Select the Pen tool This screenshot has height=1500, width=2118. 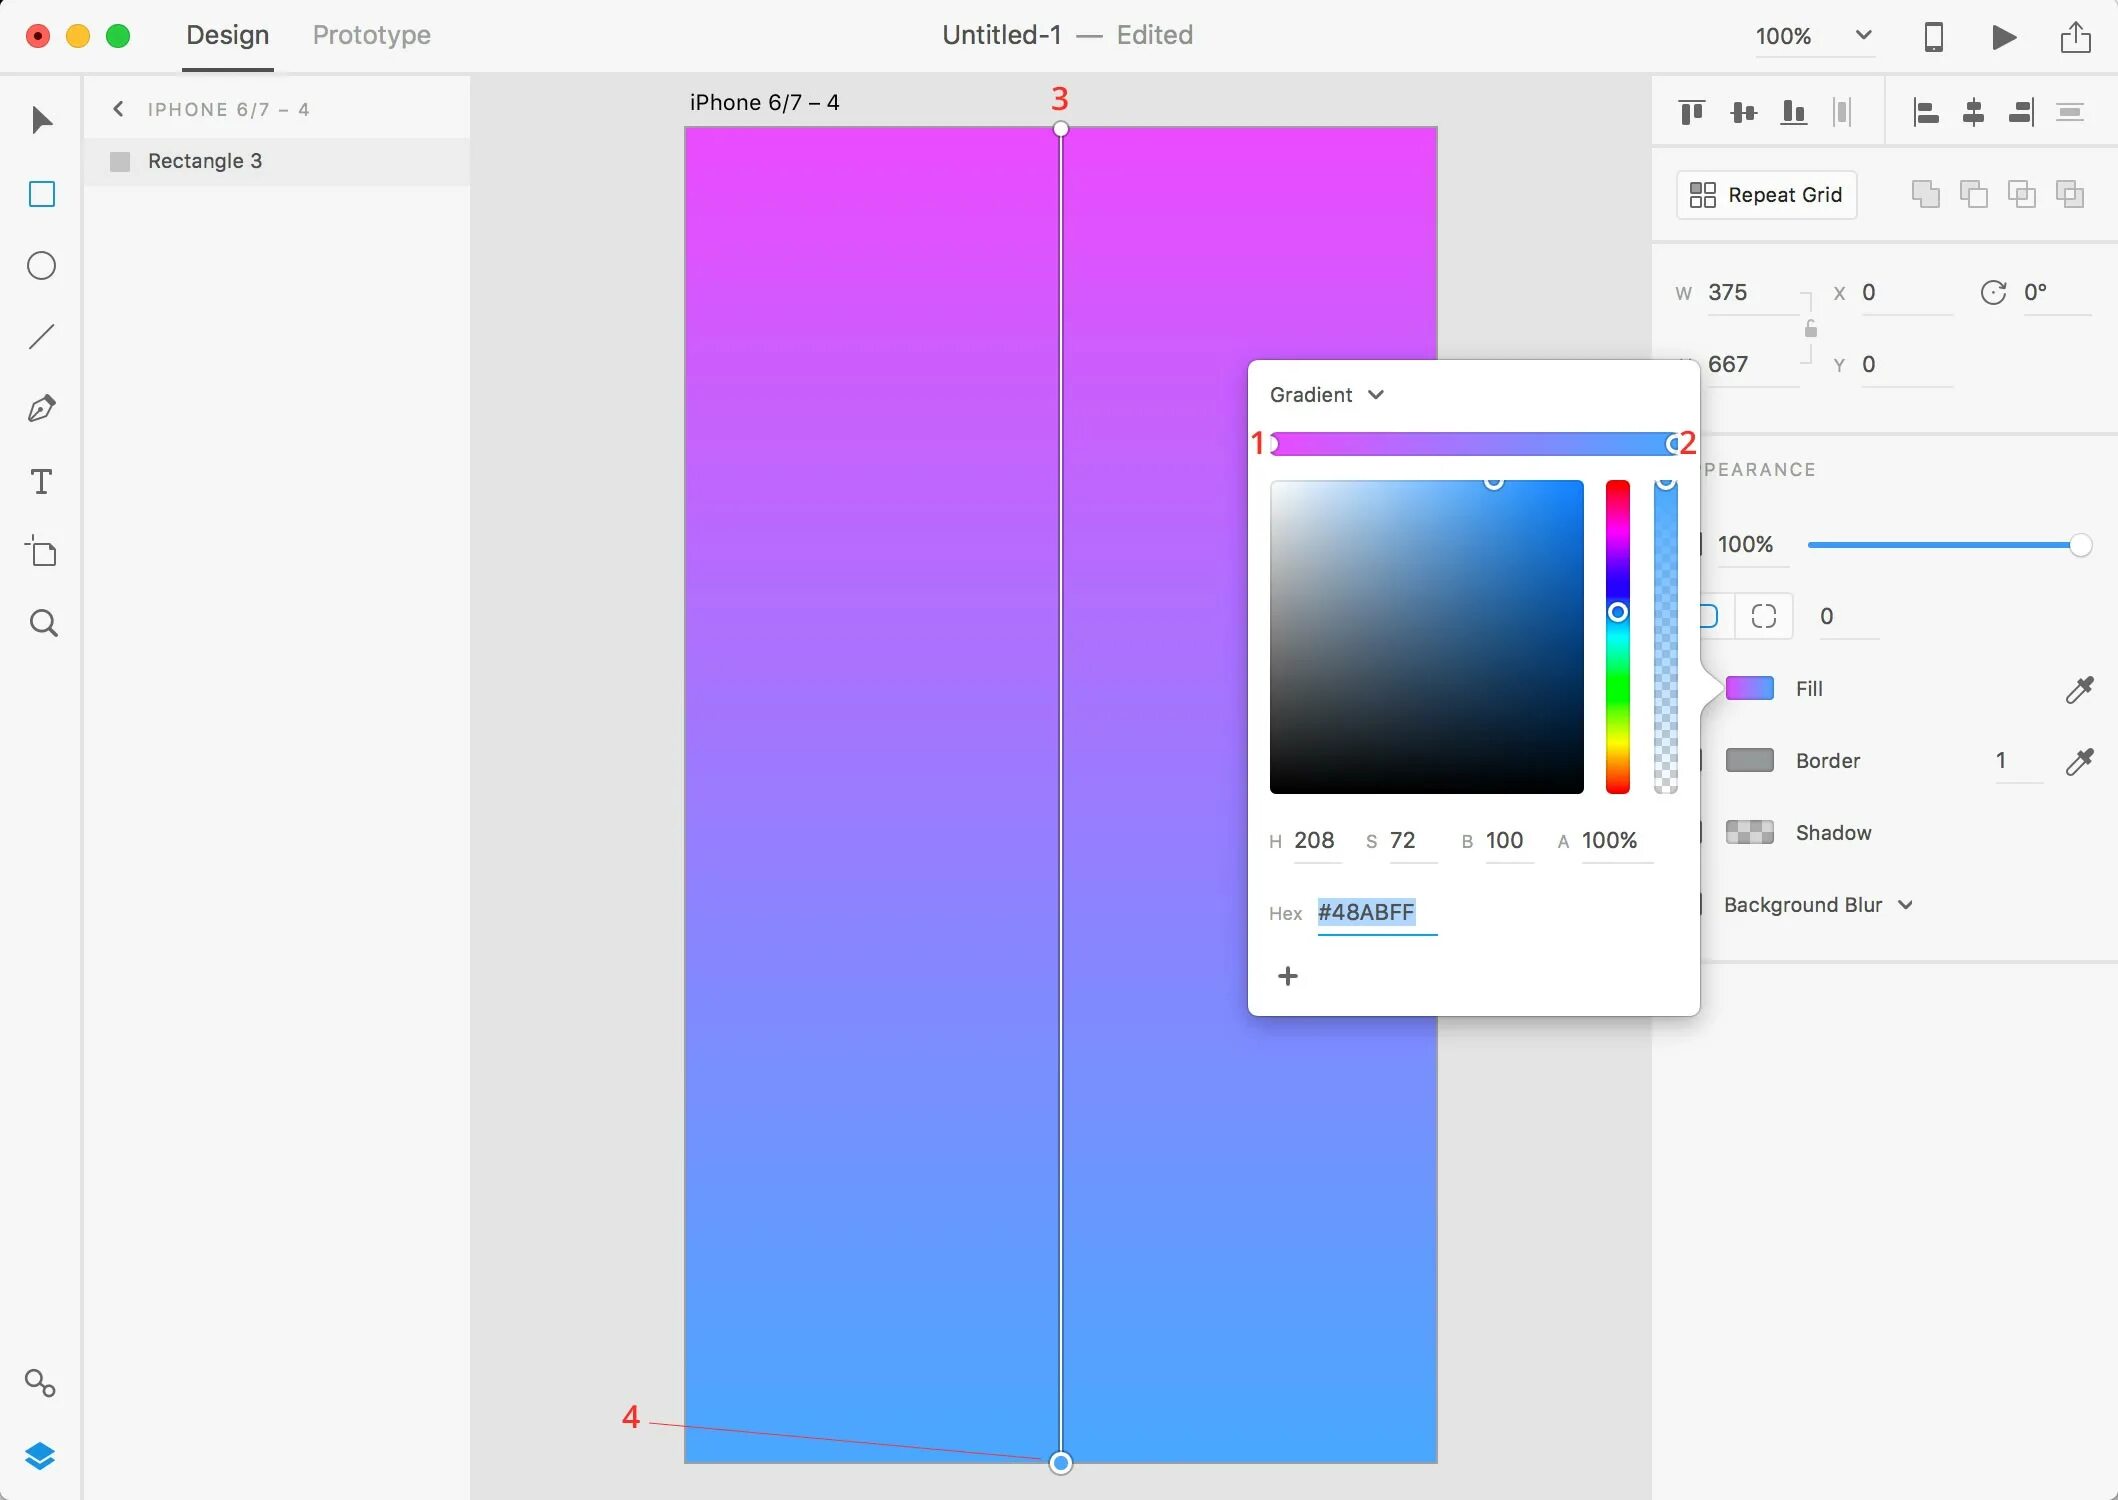pyautogui.click(x=42, y=409)
